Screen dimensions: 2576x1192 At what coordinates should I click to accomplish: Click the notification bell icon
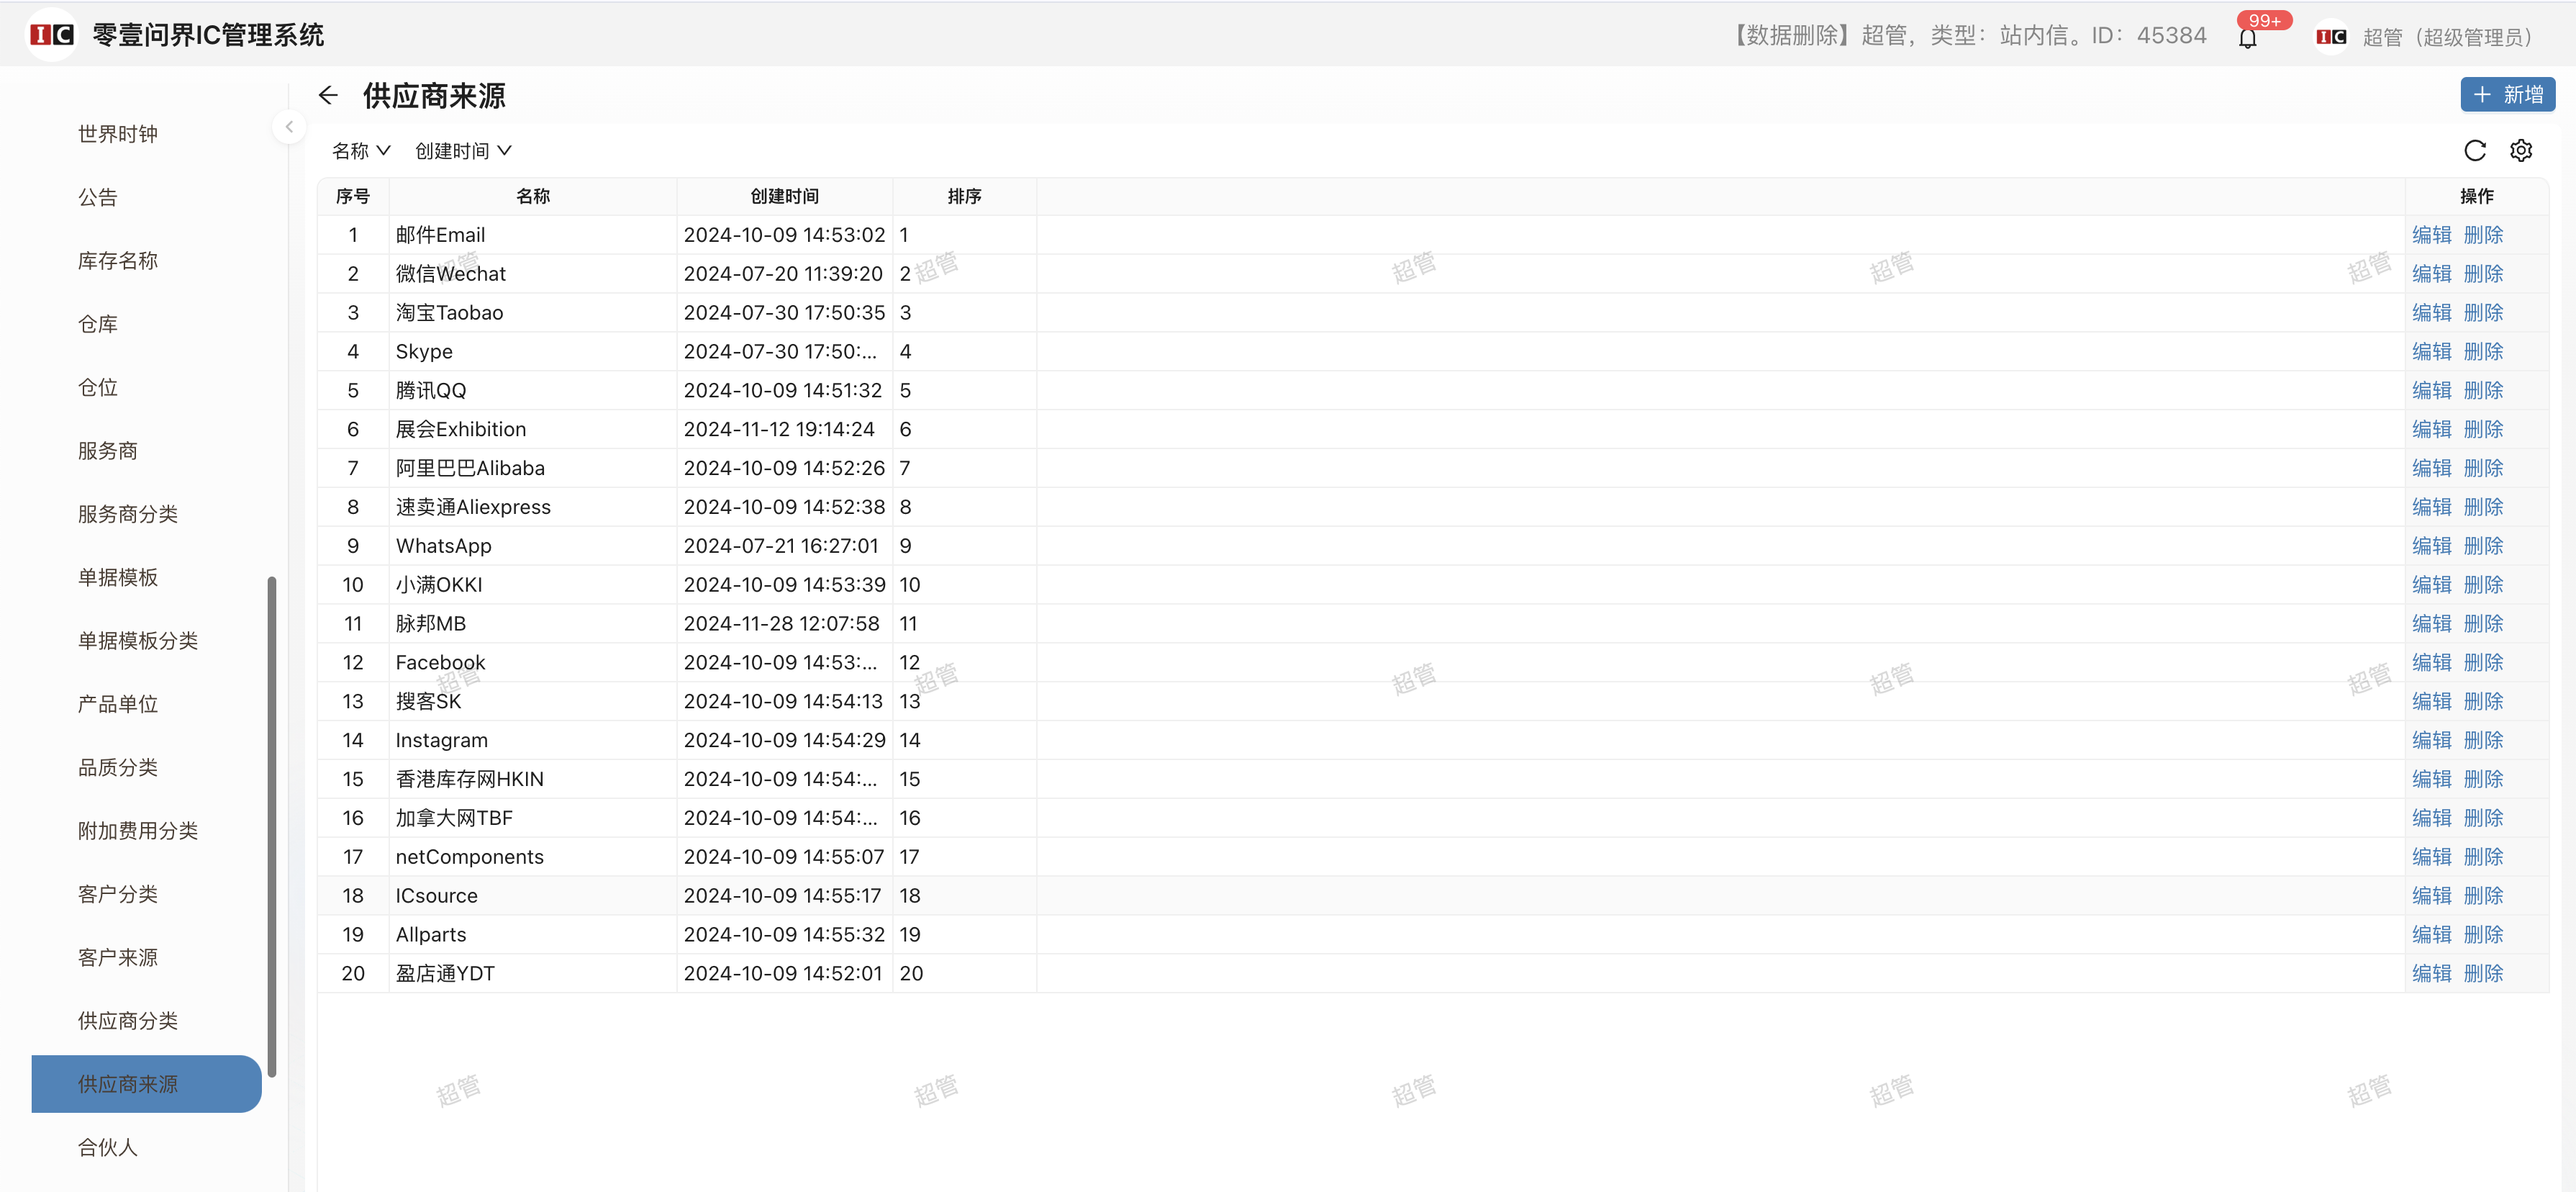coord(2247,38)
